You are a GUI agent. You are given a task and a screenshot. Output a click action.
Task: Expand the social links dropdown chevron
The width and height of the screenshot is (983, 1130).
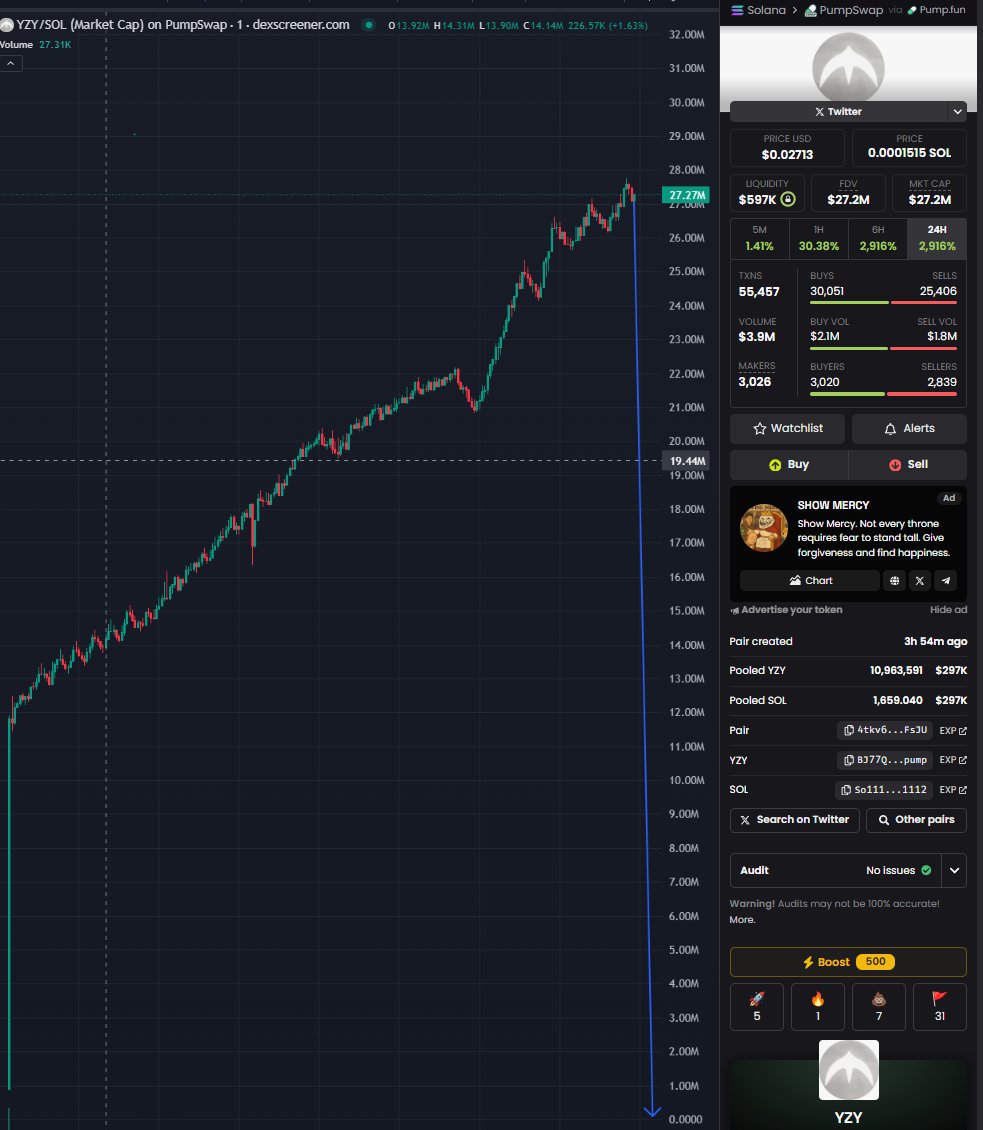tap(957, 112)
